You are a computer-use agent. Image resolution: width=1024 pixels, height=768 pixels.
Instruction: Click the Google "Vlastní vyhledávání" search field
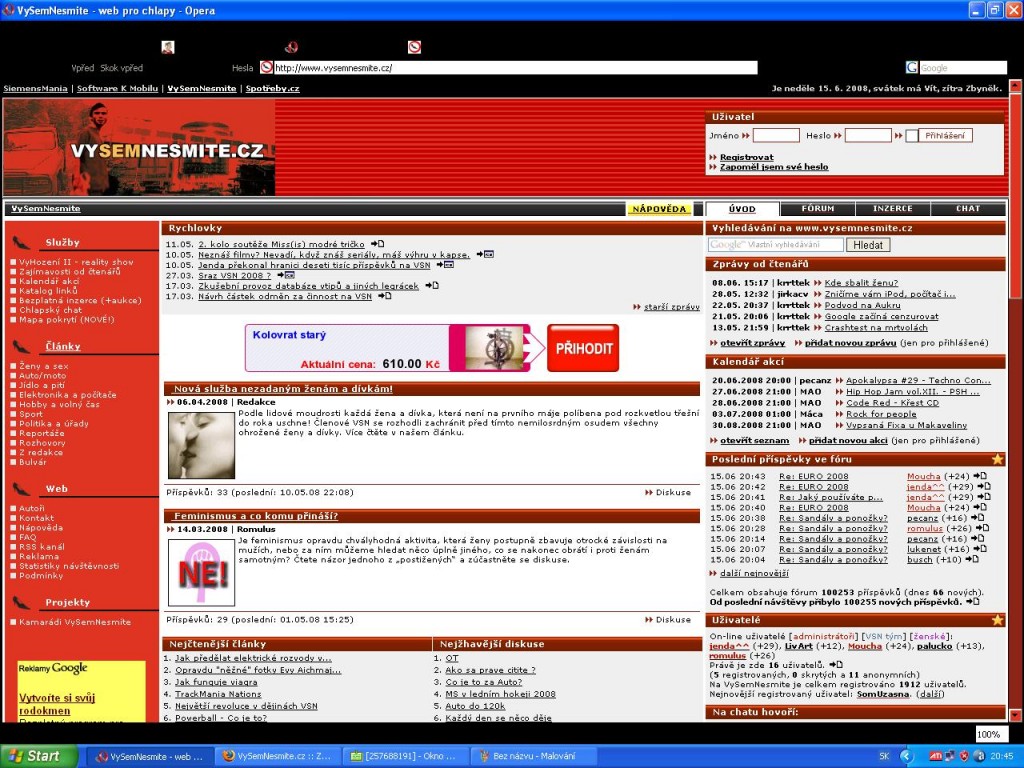(776, 245)
